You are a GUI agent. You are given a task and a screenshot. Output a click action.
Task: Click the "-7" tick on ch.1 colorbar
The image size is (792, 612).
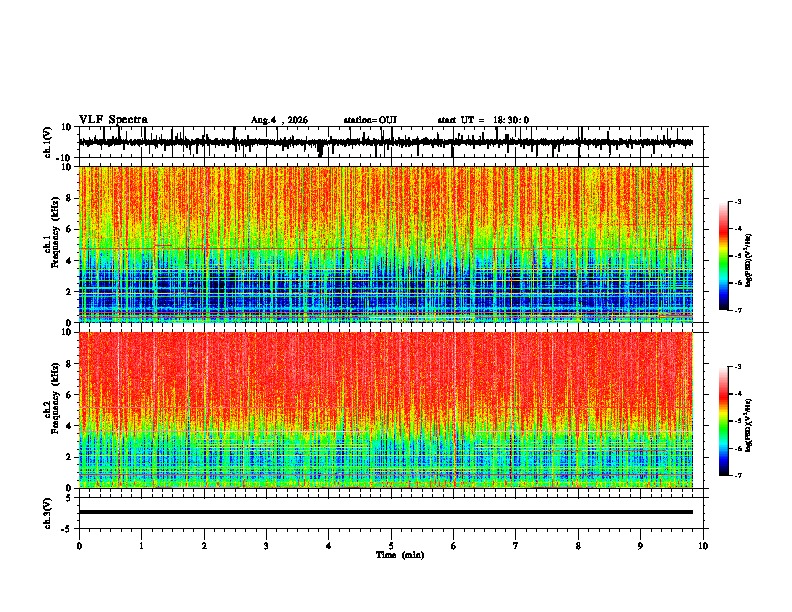coord(738,310)
